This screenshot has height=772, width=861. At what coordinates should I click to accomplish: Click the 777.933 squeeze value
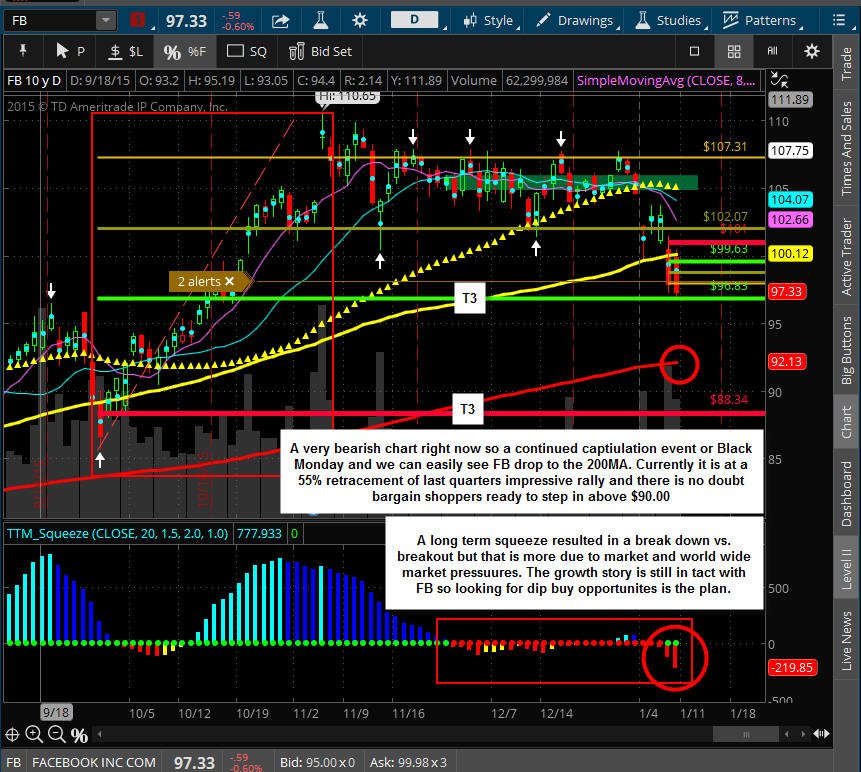259,533
